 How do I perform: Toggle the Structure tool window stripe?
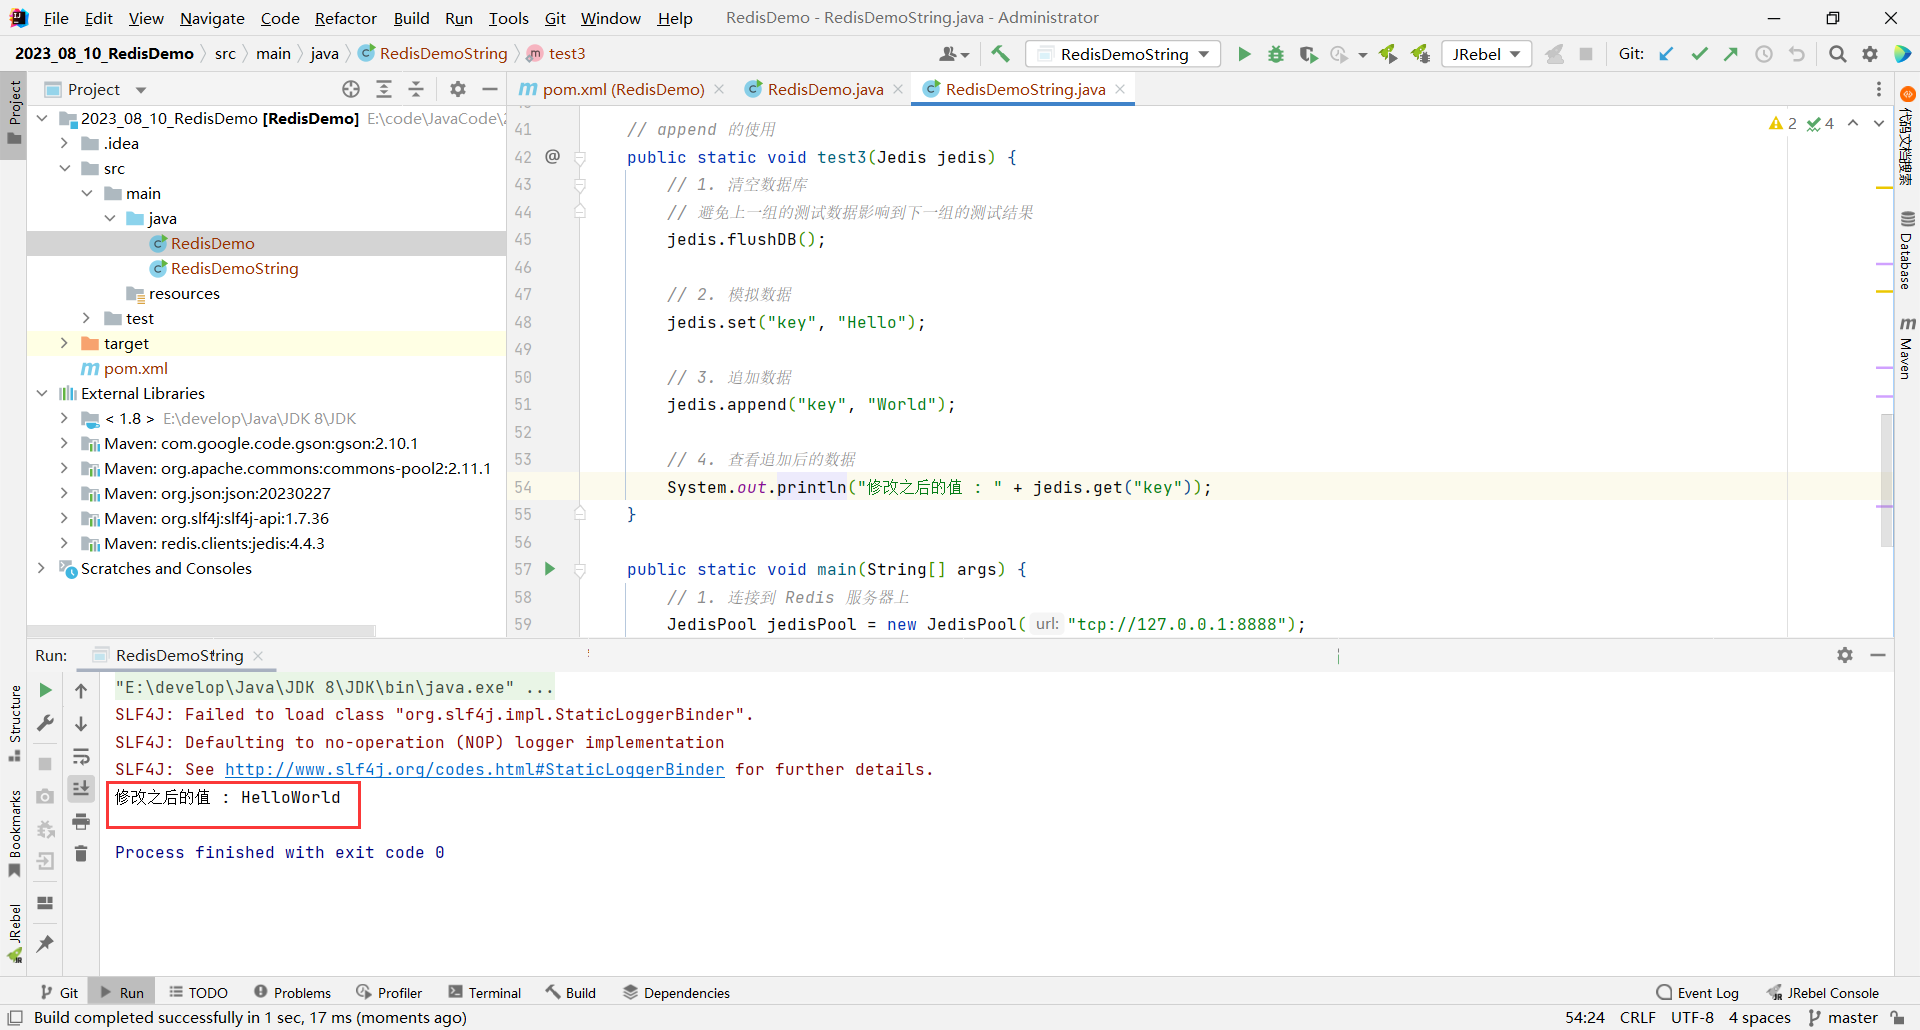pos(14,722)
